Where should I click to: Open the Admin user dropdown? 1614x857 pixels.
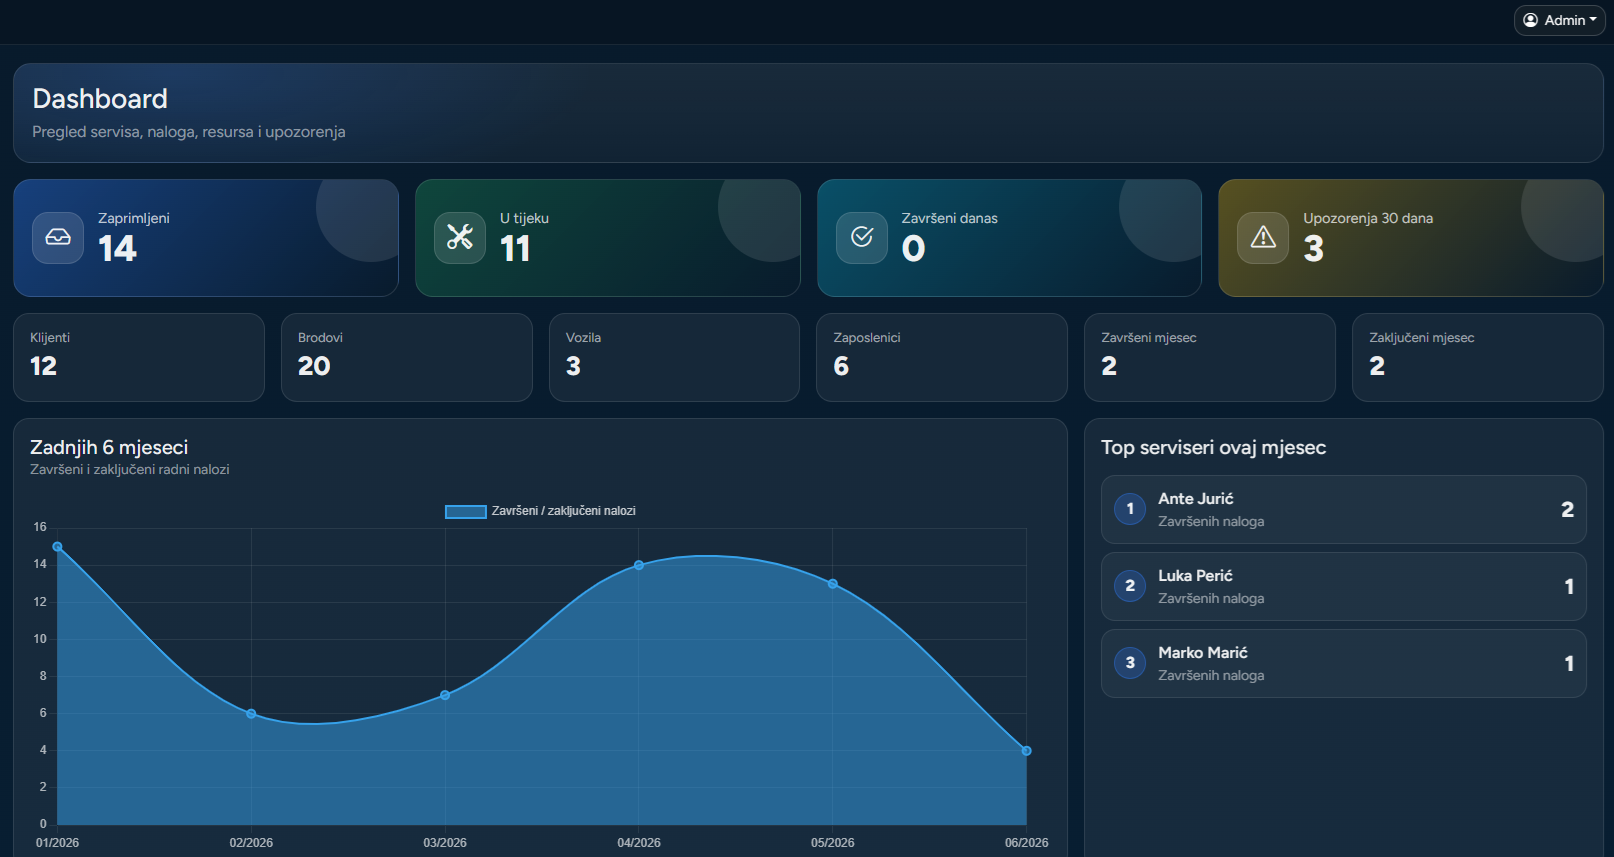point(1559,20)
